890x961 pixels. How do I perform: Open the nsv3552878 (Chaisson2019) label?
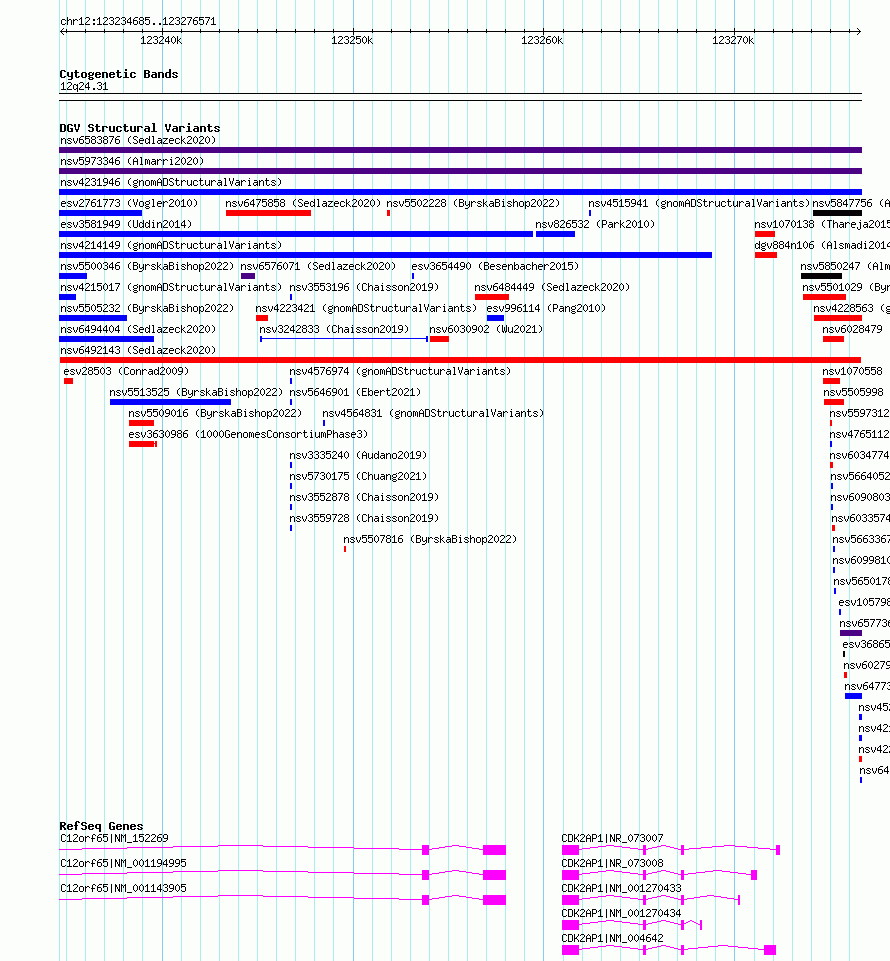364,497
